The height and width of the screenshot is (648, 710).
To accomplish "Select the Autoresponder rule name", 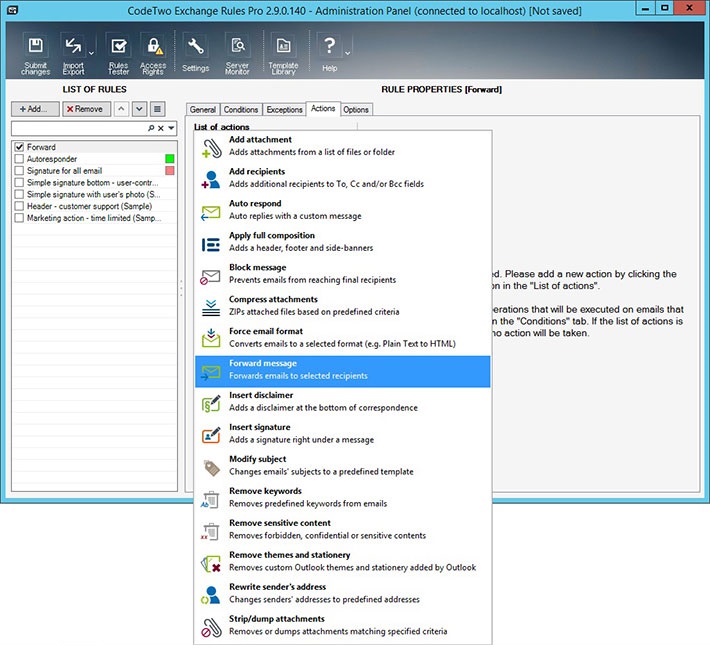I will click(x=52, y=159).
